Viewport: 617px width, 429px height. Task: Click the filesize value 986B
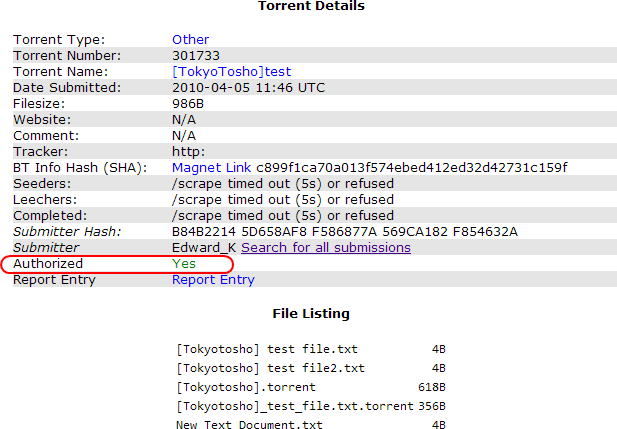pyautogui.click(x=189, y=103)
